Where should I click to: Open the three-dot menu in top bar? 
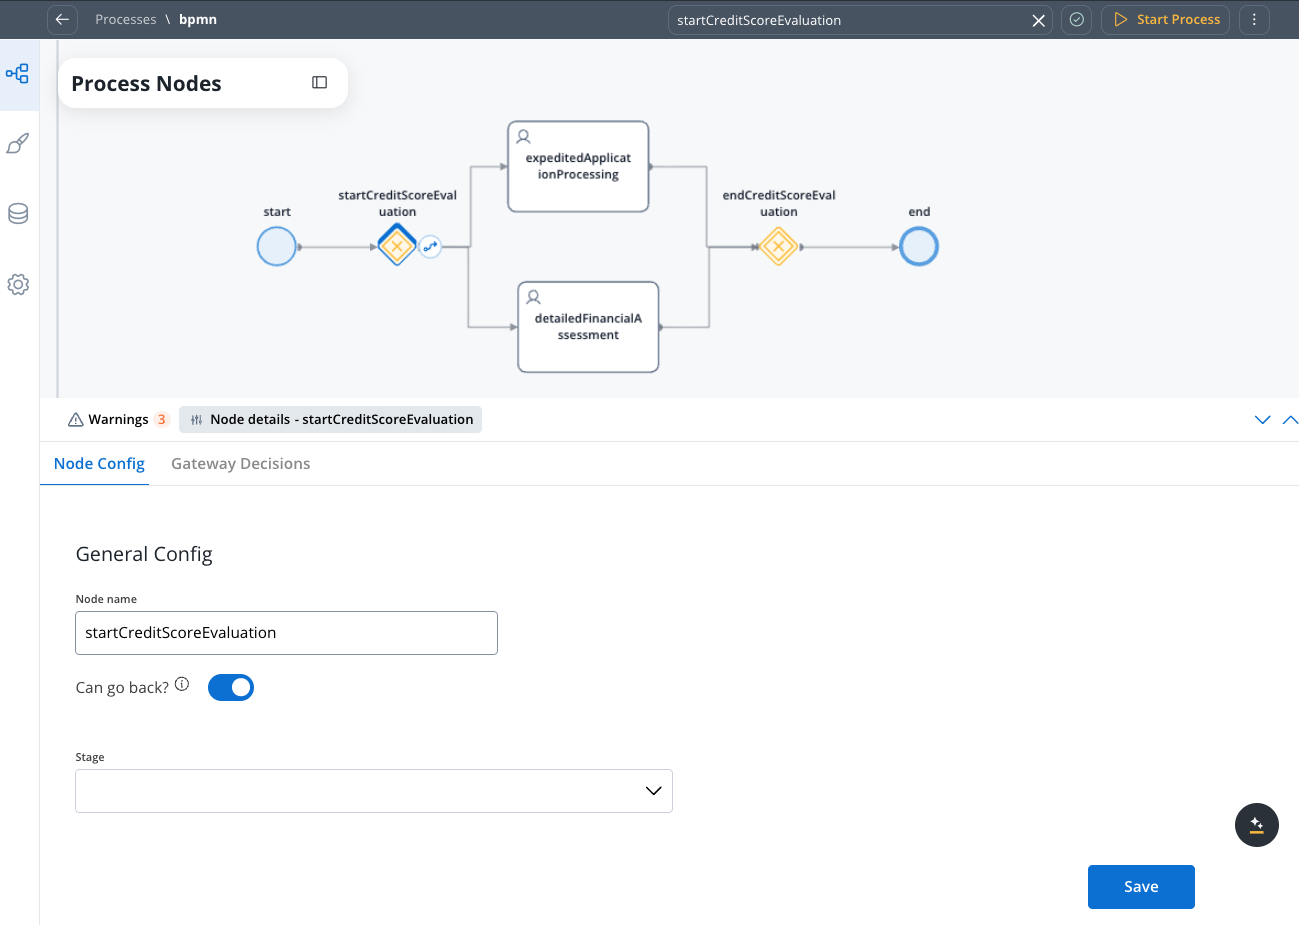1254,19
